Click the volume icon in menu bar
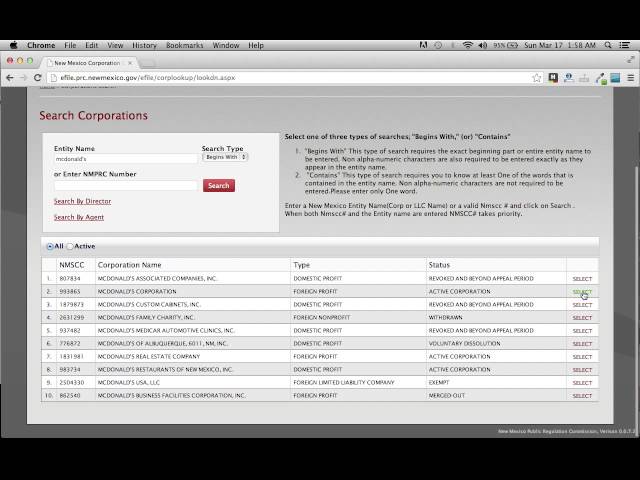Viewport: 640px width, 480px height. coord(483,45)
